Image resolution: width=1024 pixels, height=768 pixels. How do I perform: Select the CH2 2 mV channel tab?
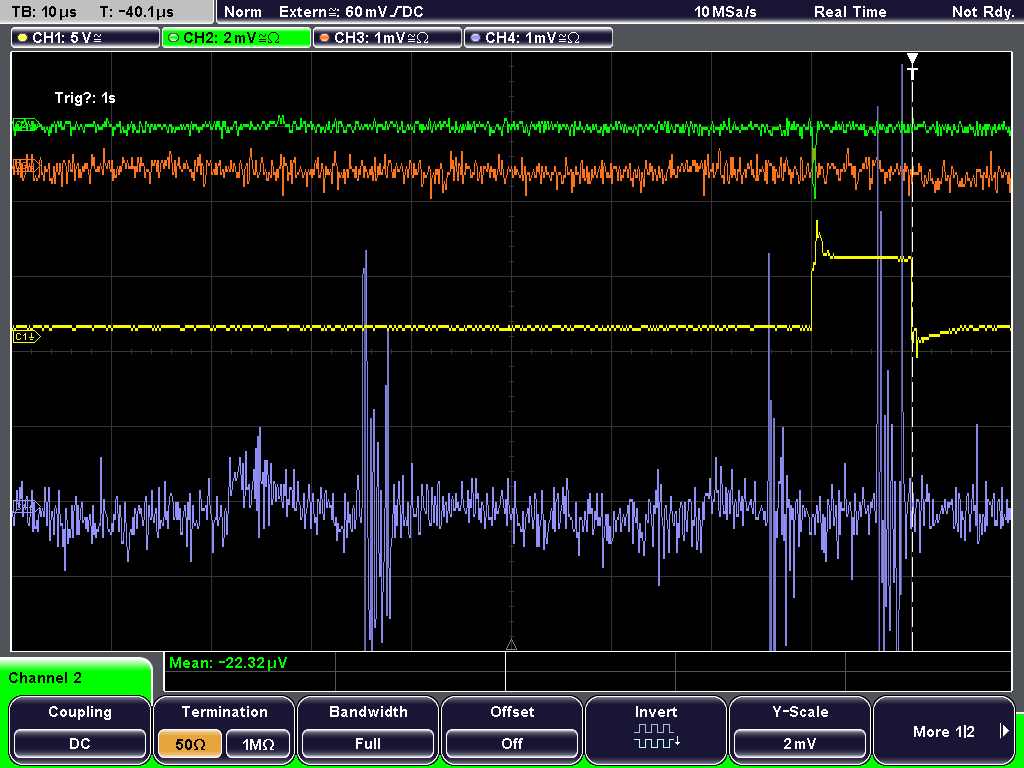tap(236, 38)
